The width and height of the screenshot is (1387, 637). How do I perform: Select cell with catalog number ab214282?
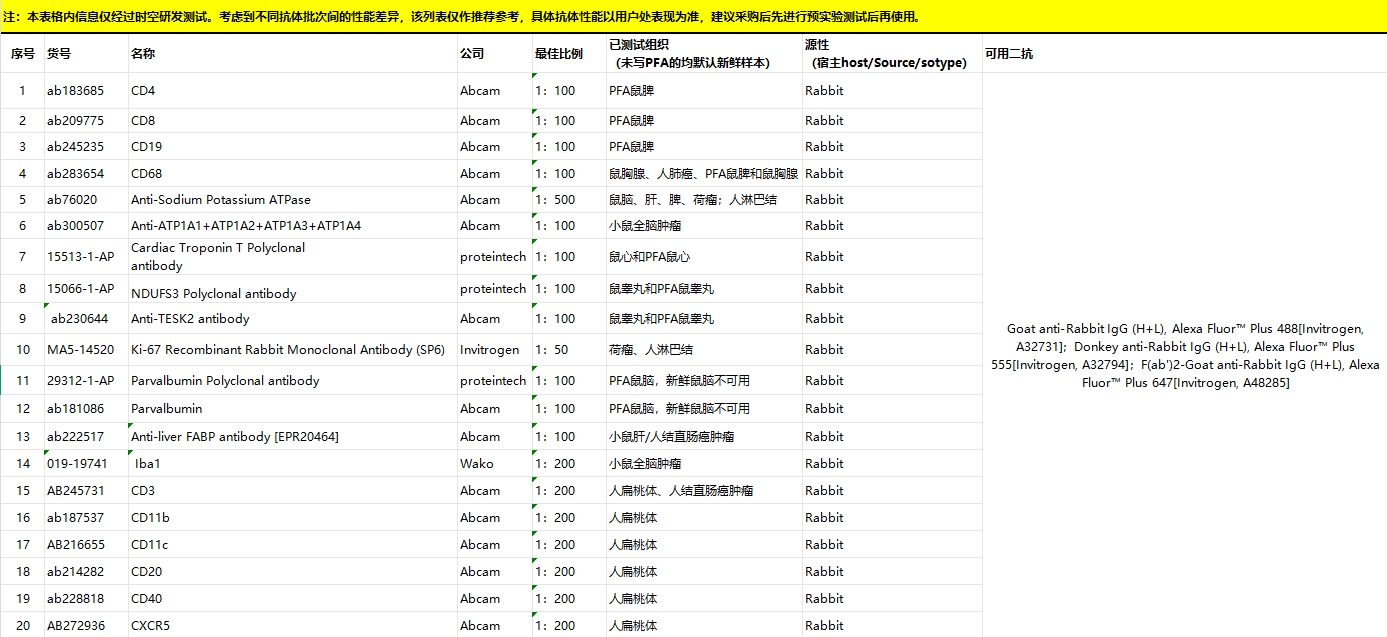pyautogui.click(x=86, y=571)
